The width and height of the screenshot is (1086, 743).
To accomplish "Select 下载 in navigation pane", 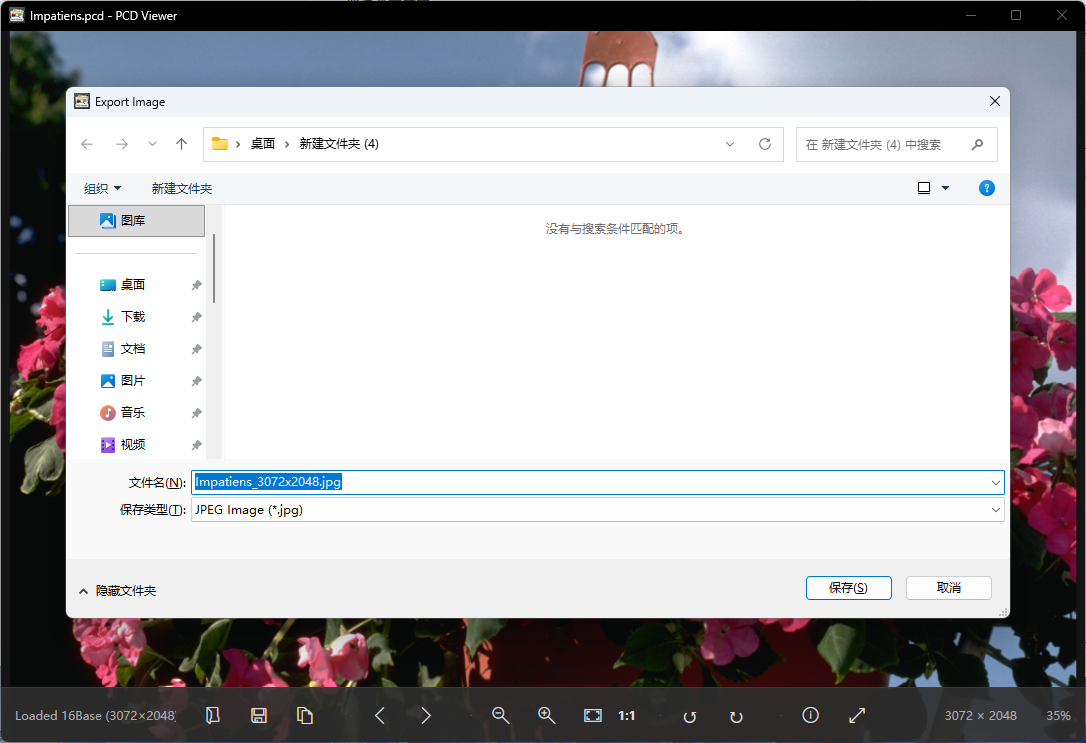I will (133, 316).
